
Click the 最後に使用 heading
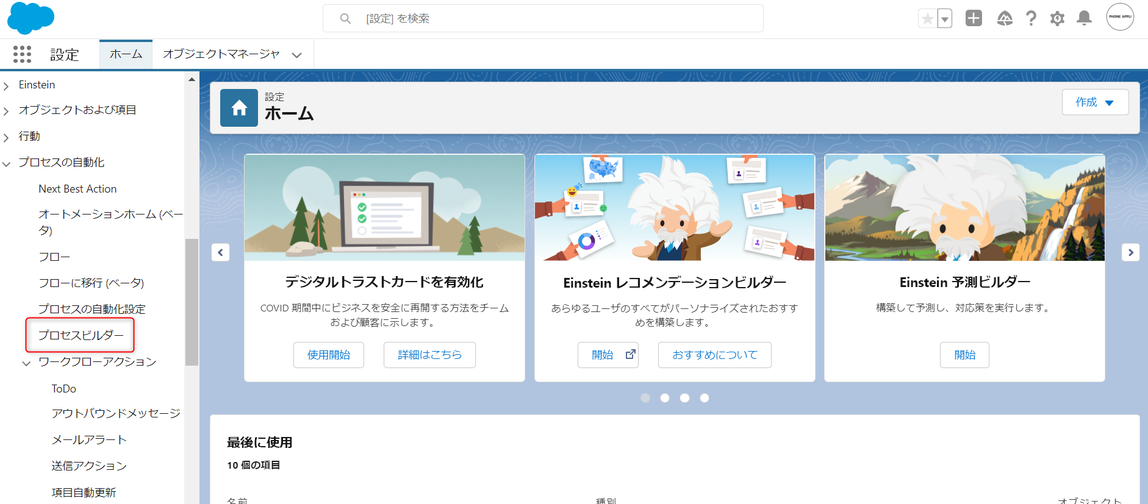260,442
